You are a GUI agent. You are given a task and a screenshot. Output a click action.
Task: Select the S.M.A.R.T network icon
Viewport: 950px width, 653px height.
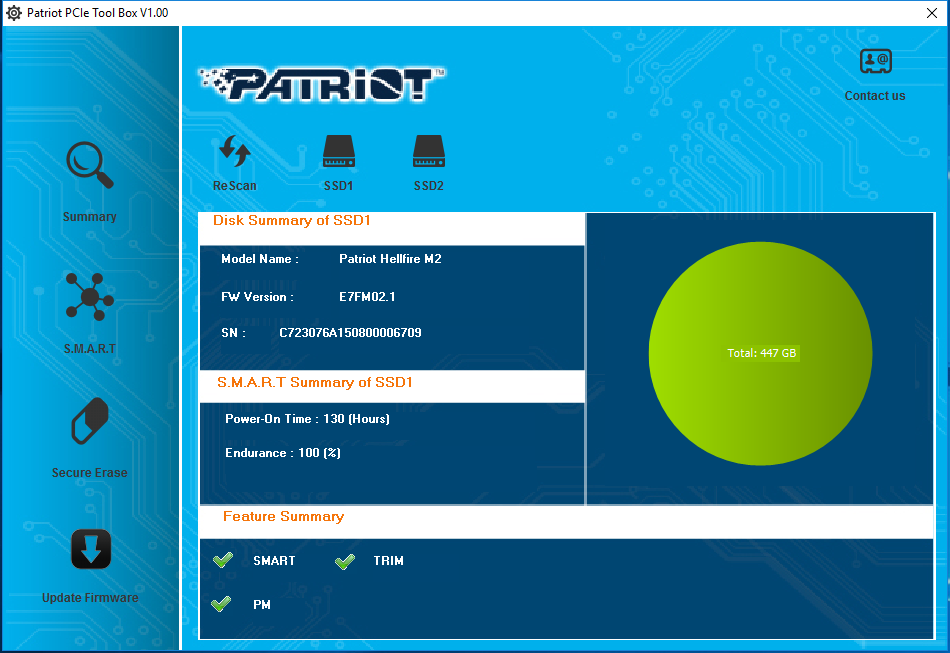[89, 297]
